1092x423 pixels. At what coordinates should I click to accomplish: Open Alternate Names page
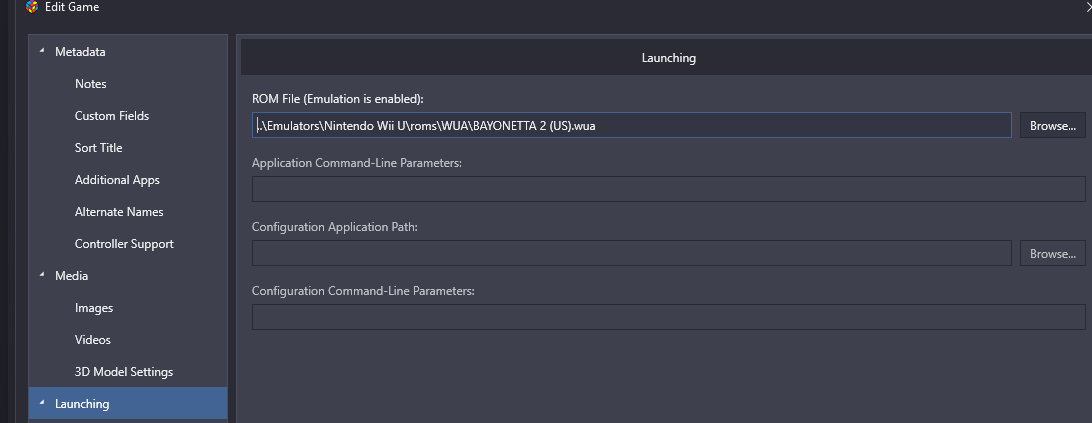[x=119, y=212]
